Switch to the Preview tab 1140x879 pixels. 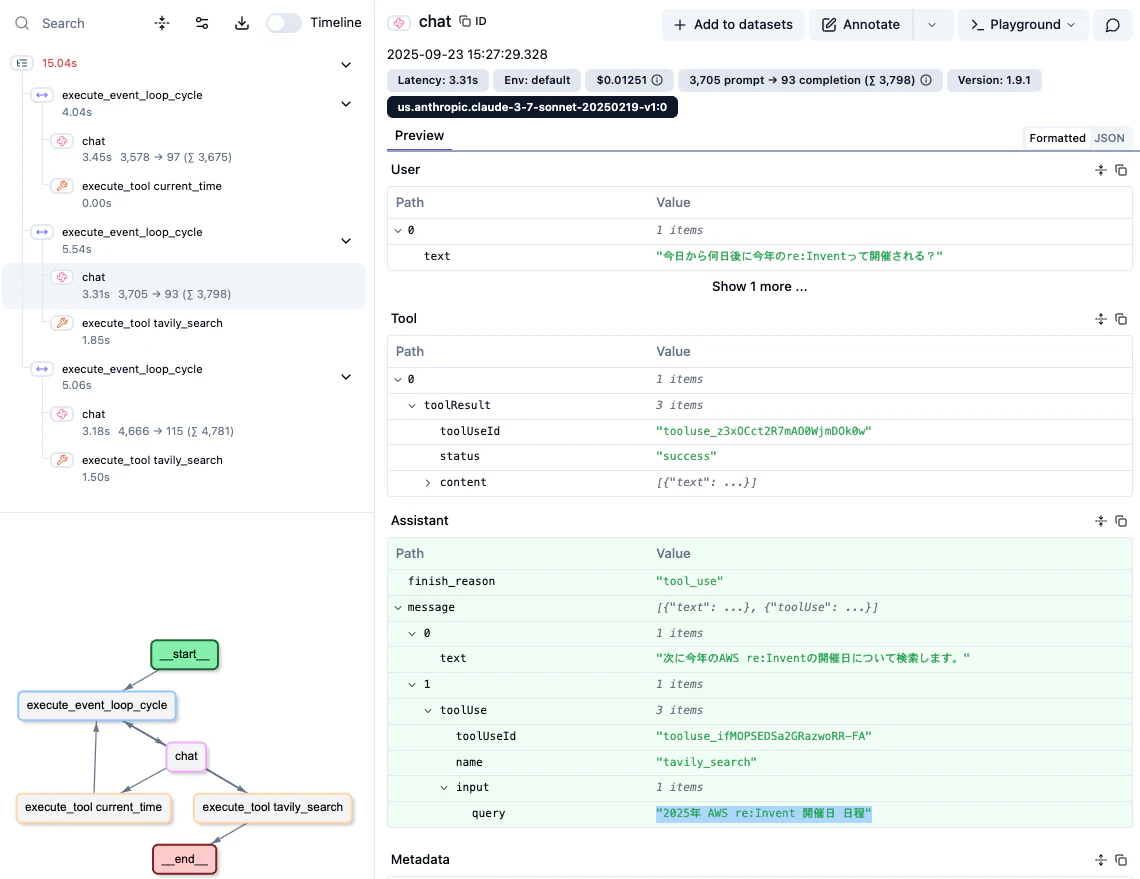point(419,136)
